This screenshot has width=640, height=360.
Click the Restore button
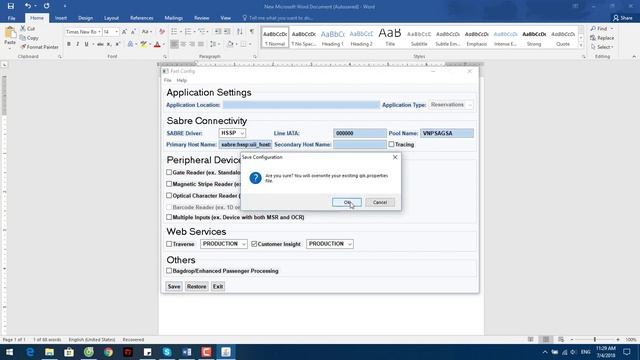(x=196, y=287)
